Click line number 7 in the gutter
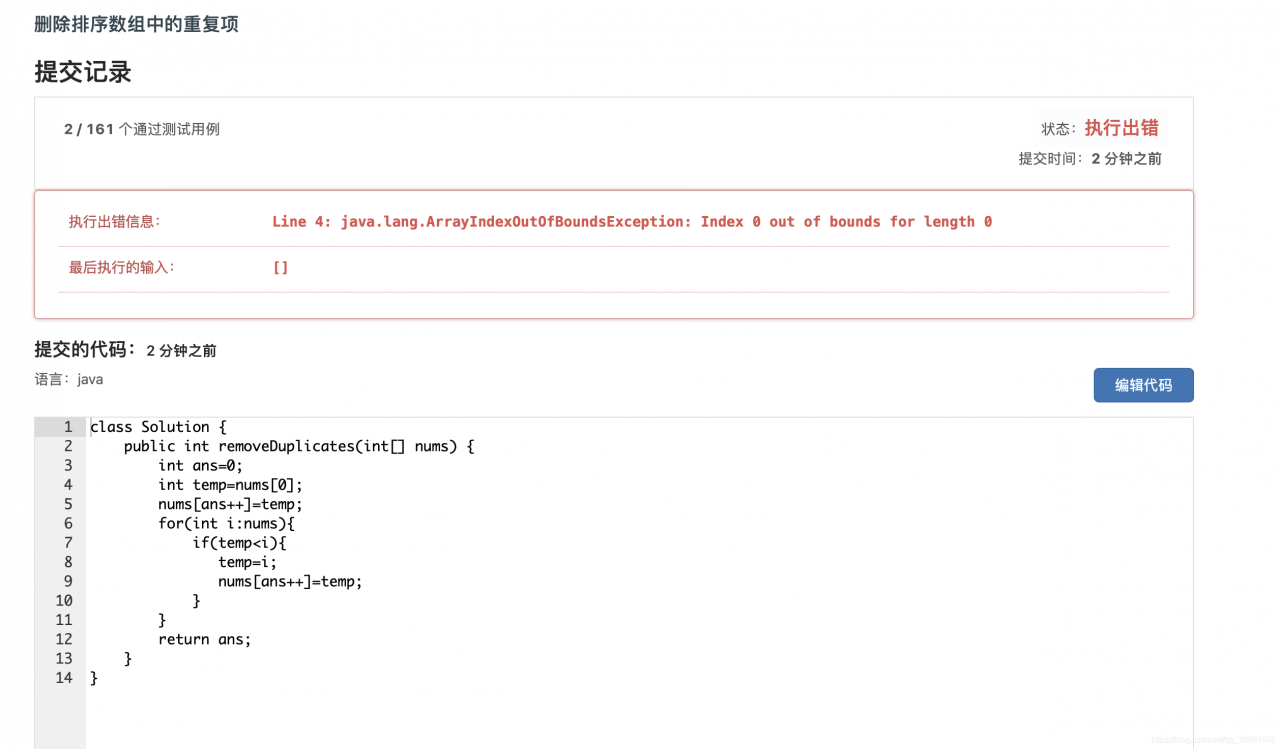 click(68, 543)
